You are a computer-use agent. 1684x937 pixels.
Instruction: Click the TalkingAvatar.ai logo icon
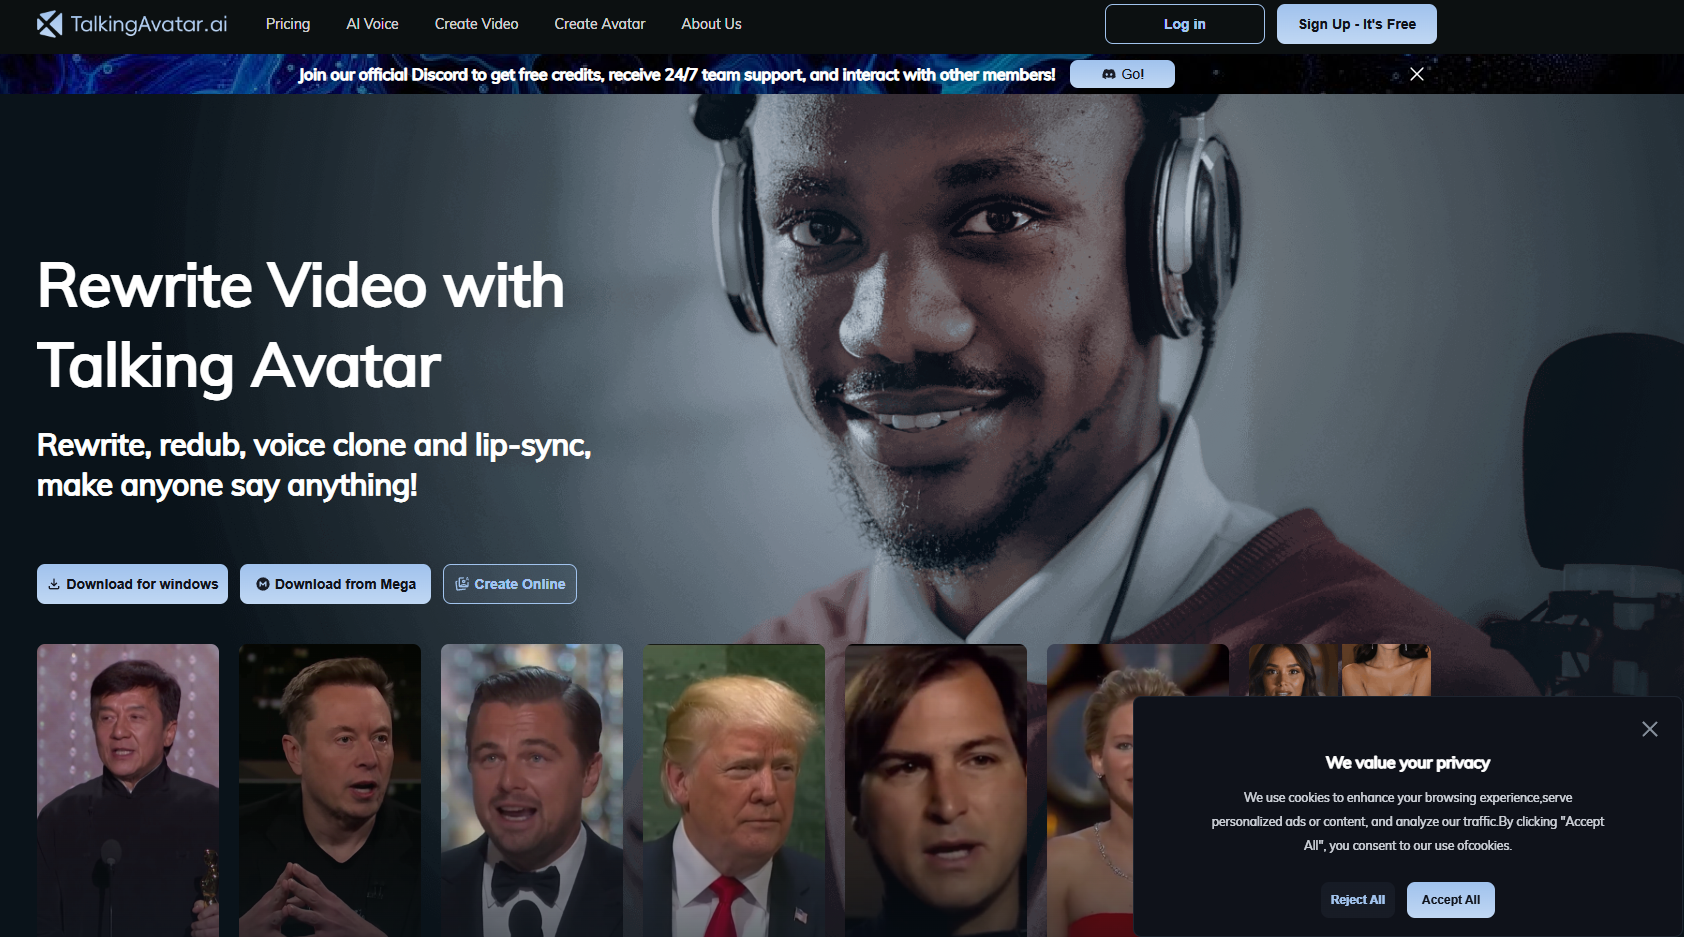pyautogui.click(x=50, y=24)
